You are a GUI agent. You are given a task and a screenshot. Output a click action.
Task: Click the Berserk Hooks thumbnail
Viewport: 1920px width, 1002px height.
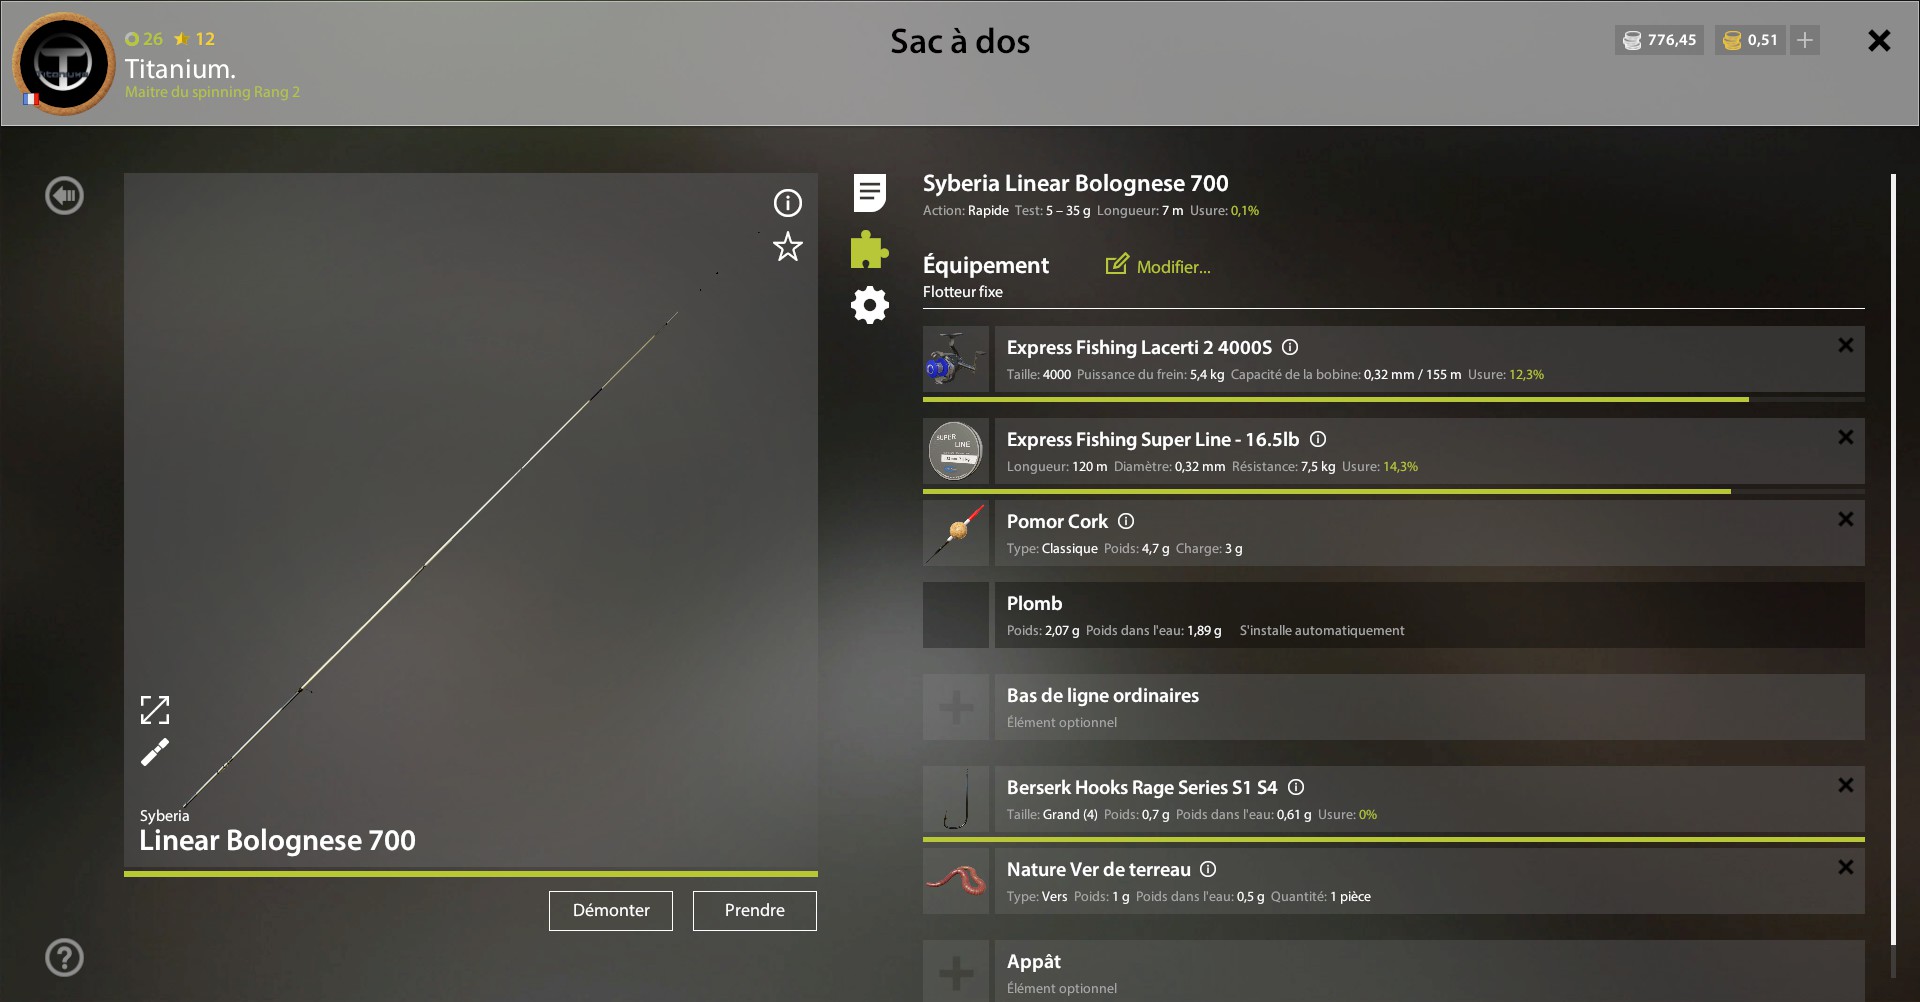coord(956,799)
